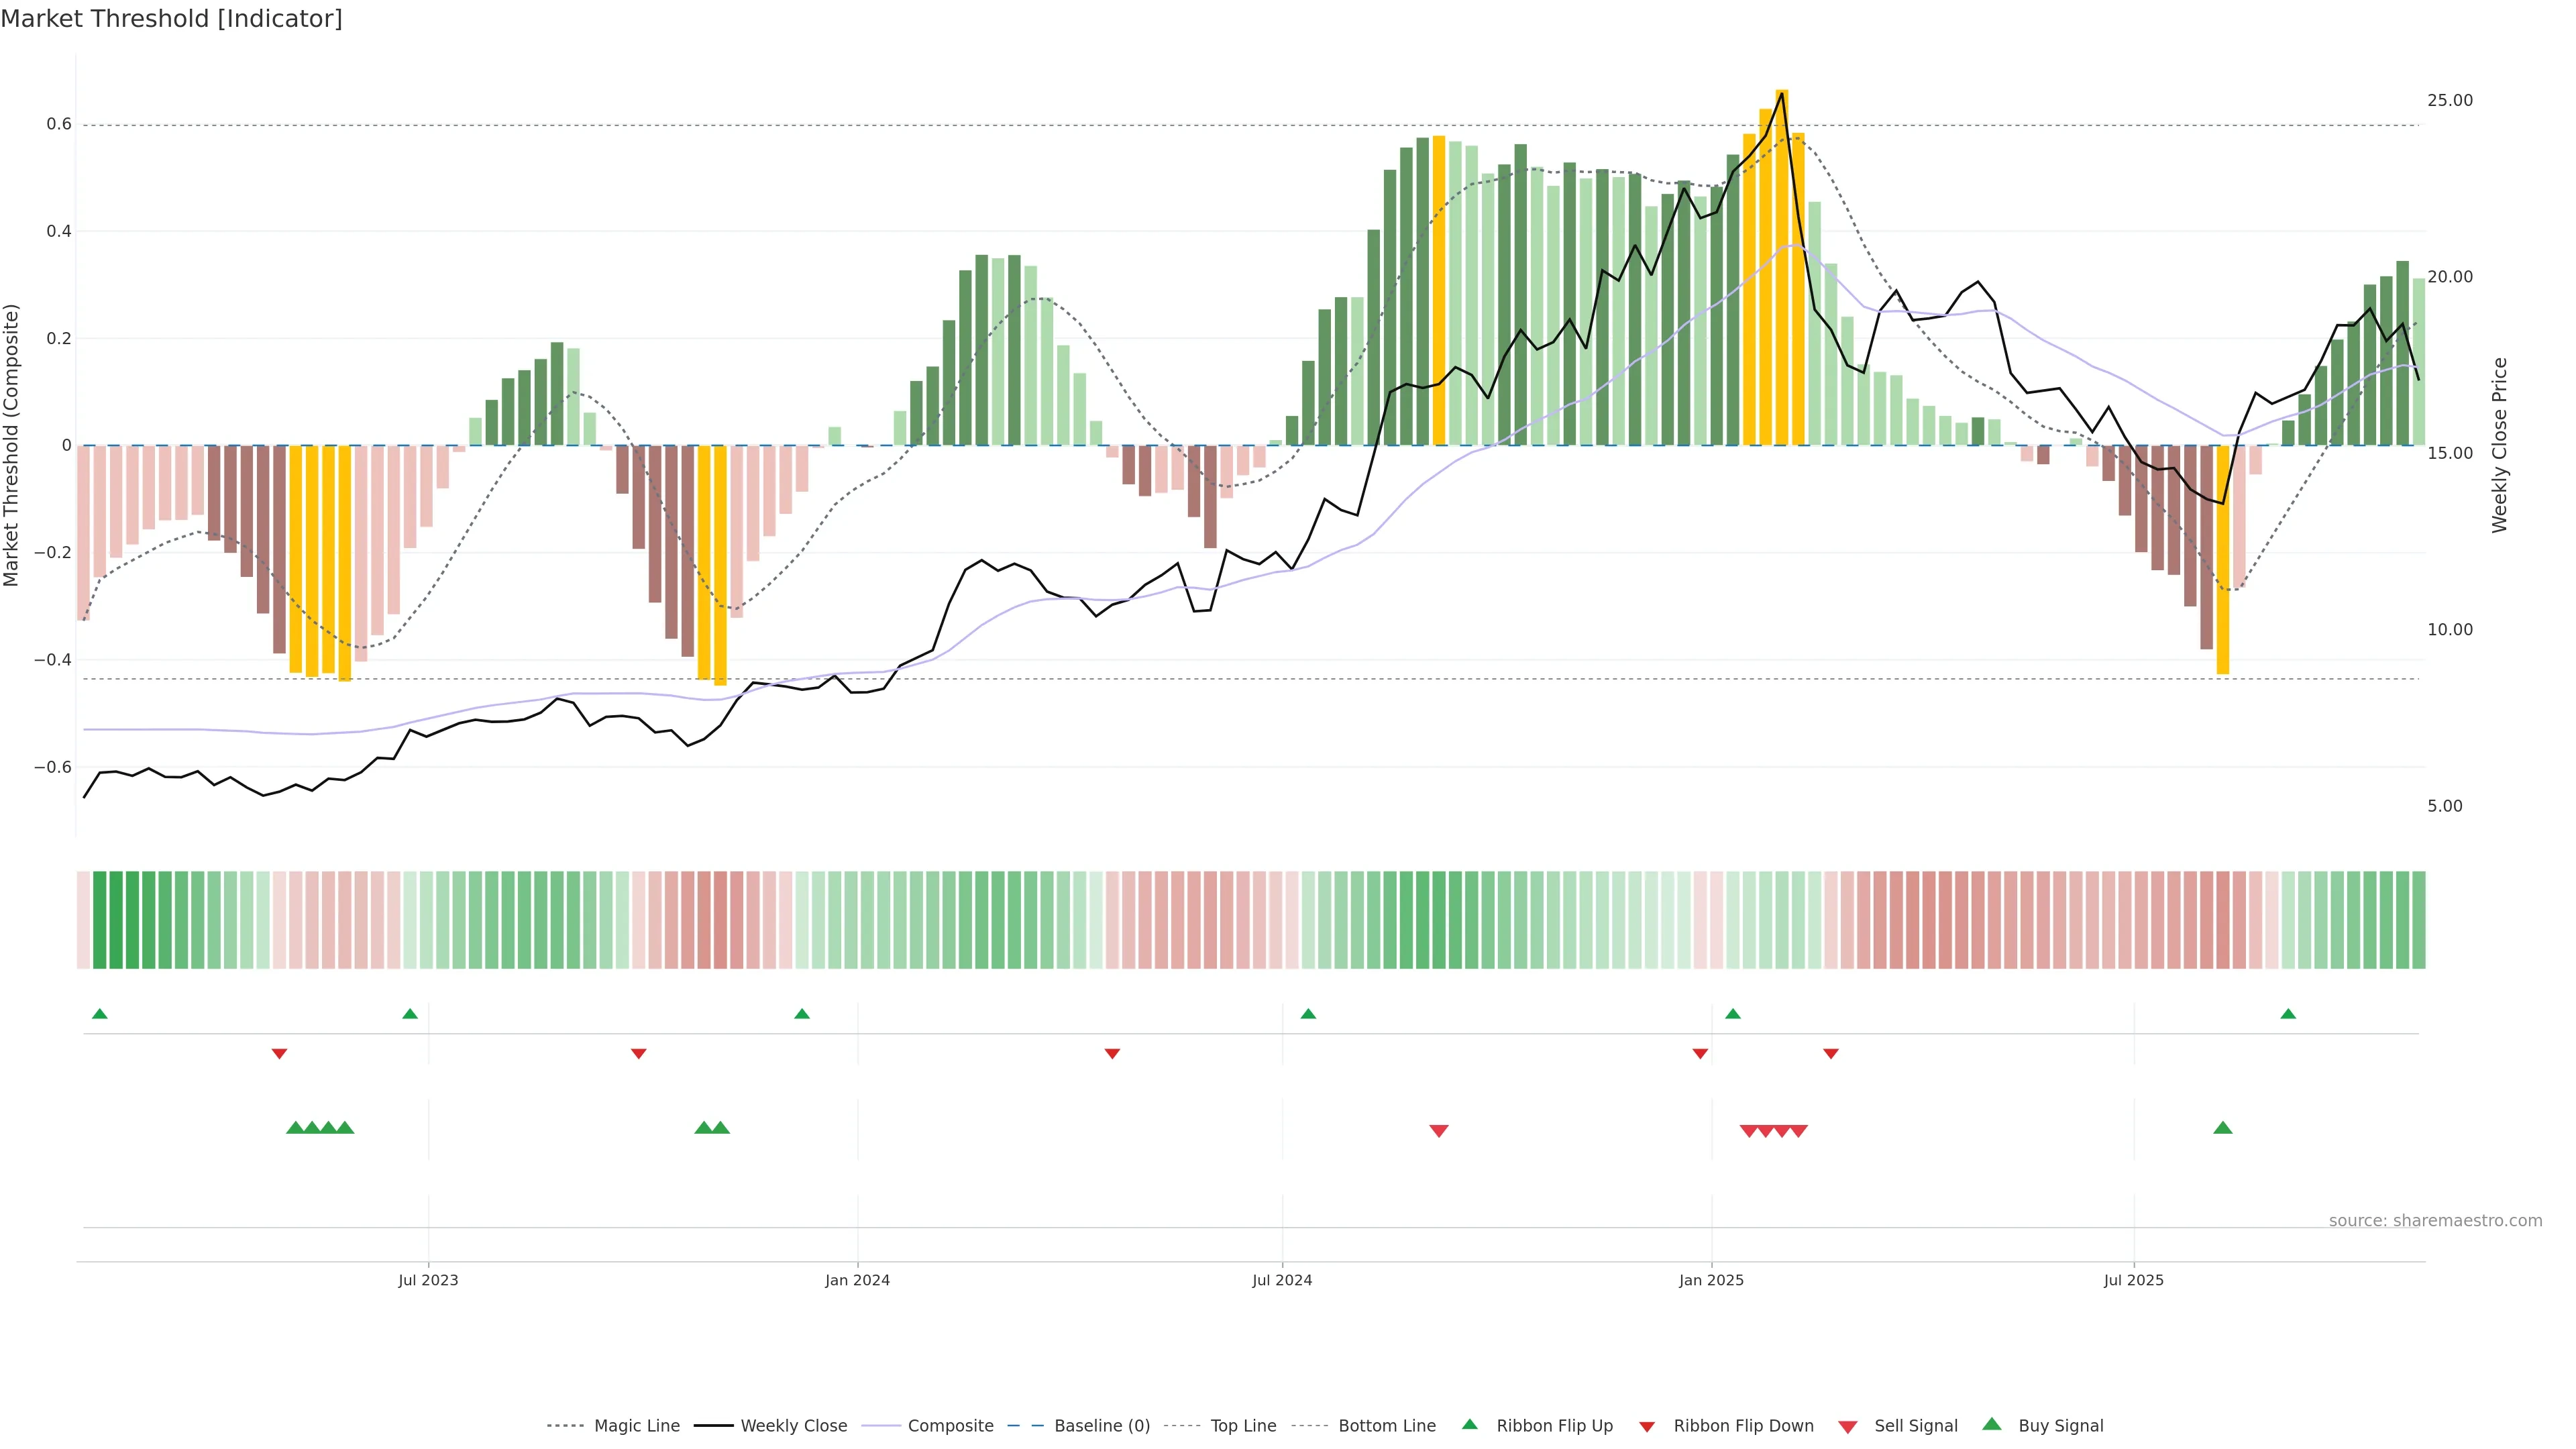Toggle the Magic Line legend entry
The image size is (2576, 1449).
[636, 1426]
